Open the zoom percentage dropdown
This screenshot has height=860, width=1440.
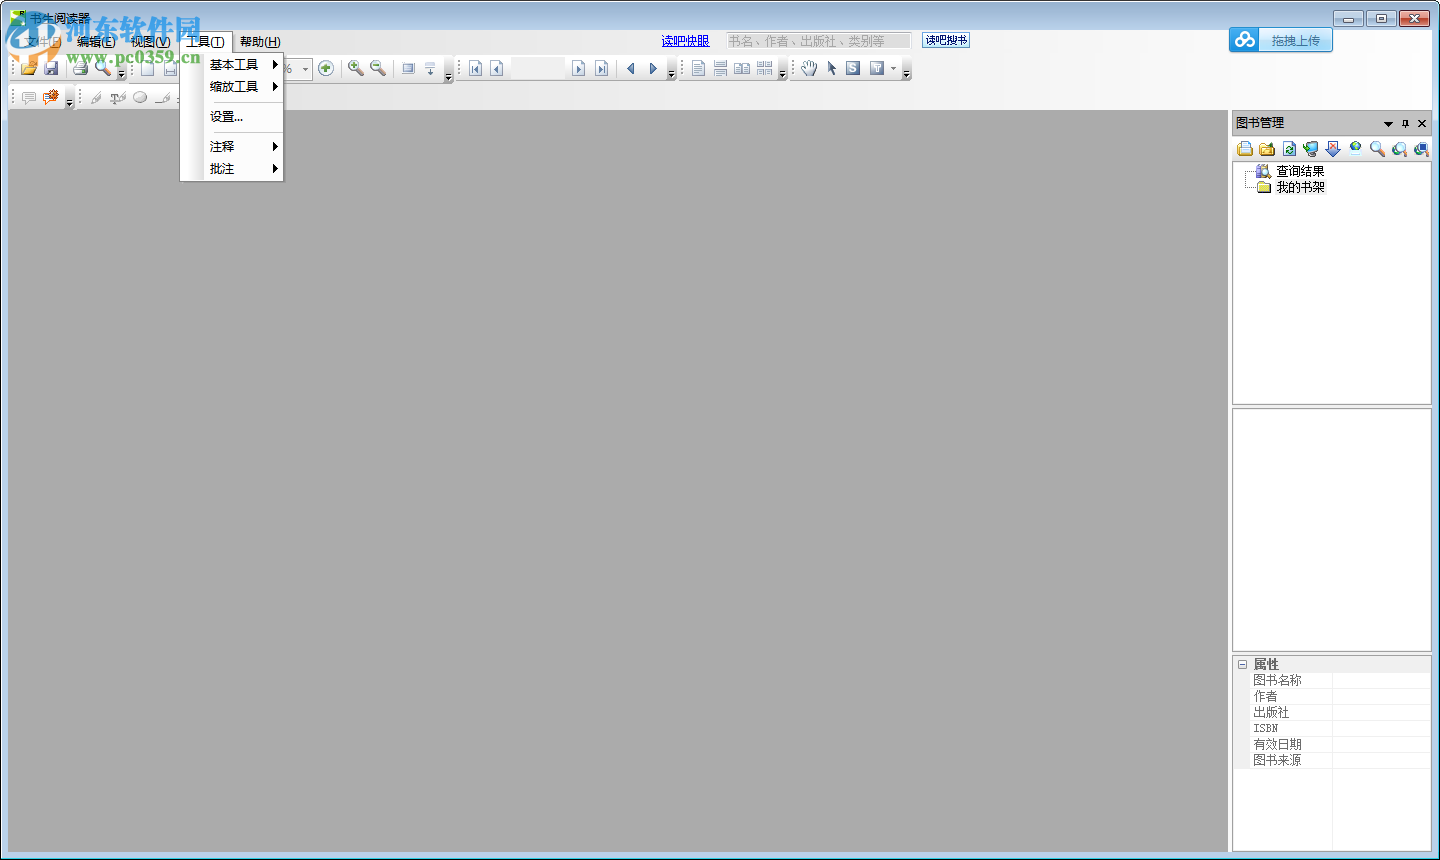pyautogui.click(x=306, y=69)
